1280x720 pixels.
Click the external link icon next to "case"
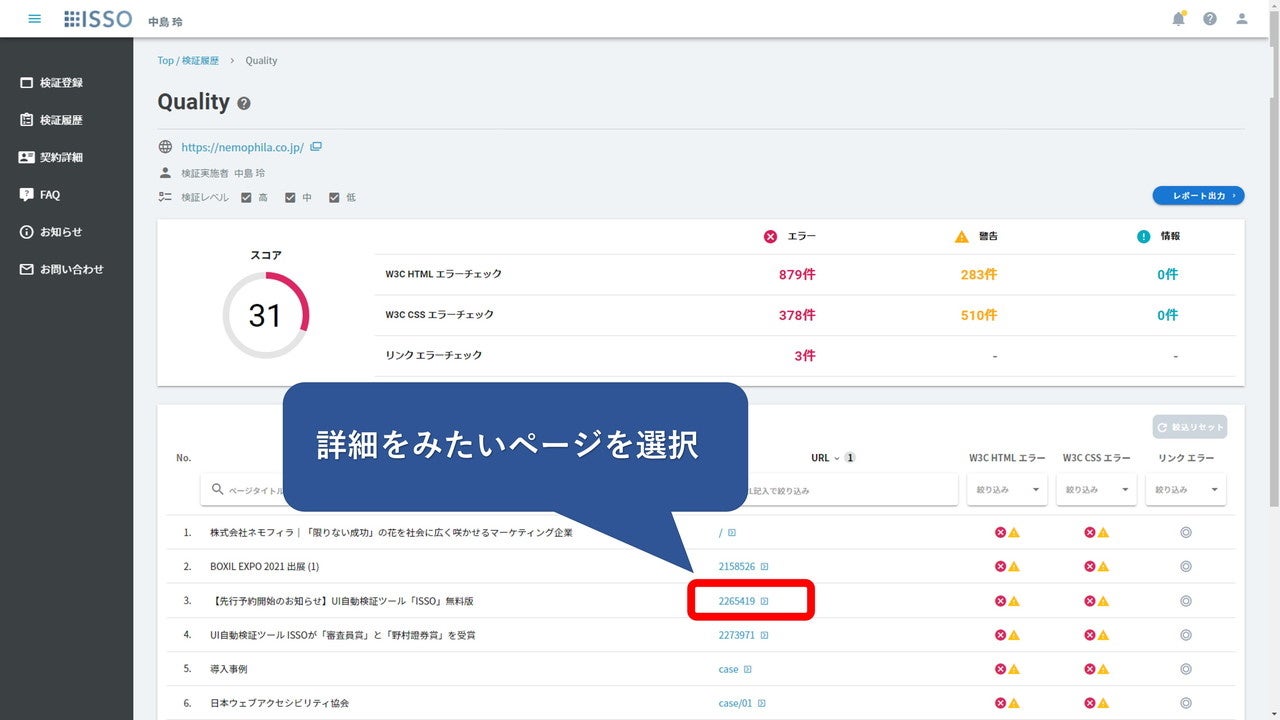coord(748,669)
